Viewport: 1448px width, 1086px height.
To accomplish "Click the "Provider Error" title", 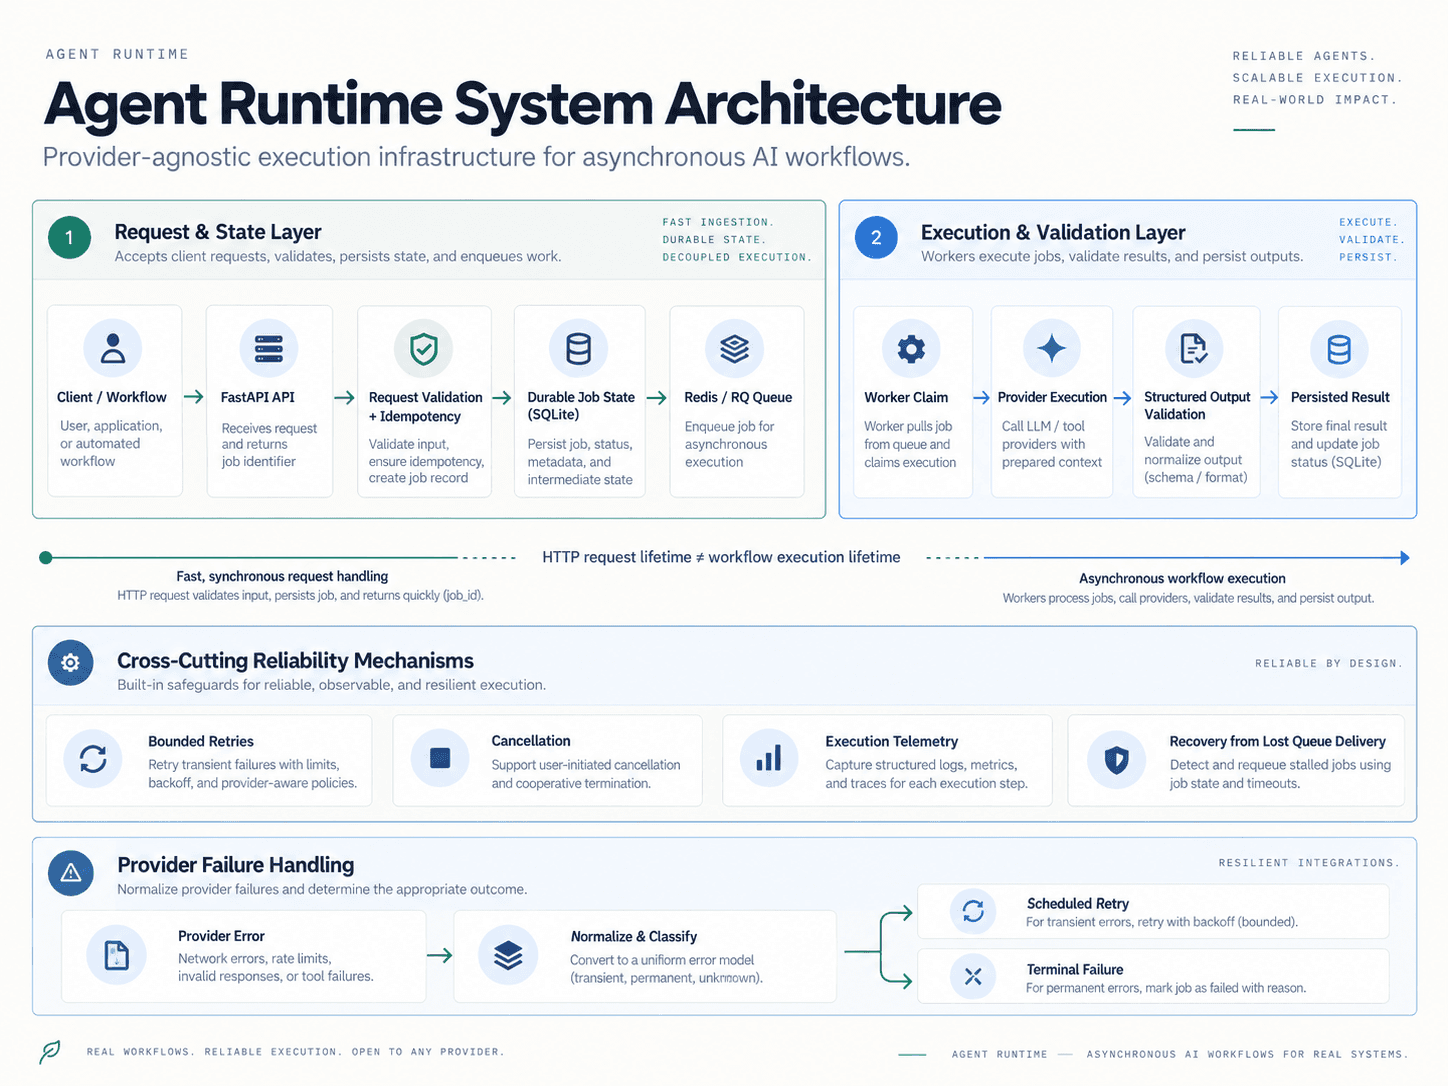I will click(x=221, y=936).
